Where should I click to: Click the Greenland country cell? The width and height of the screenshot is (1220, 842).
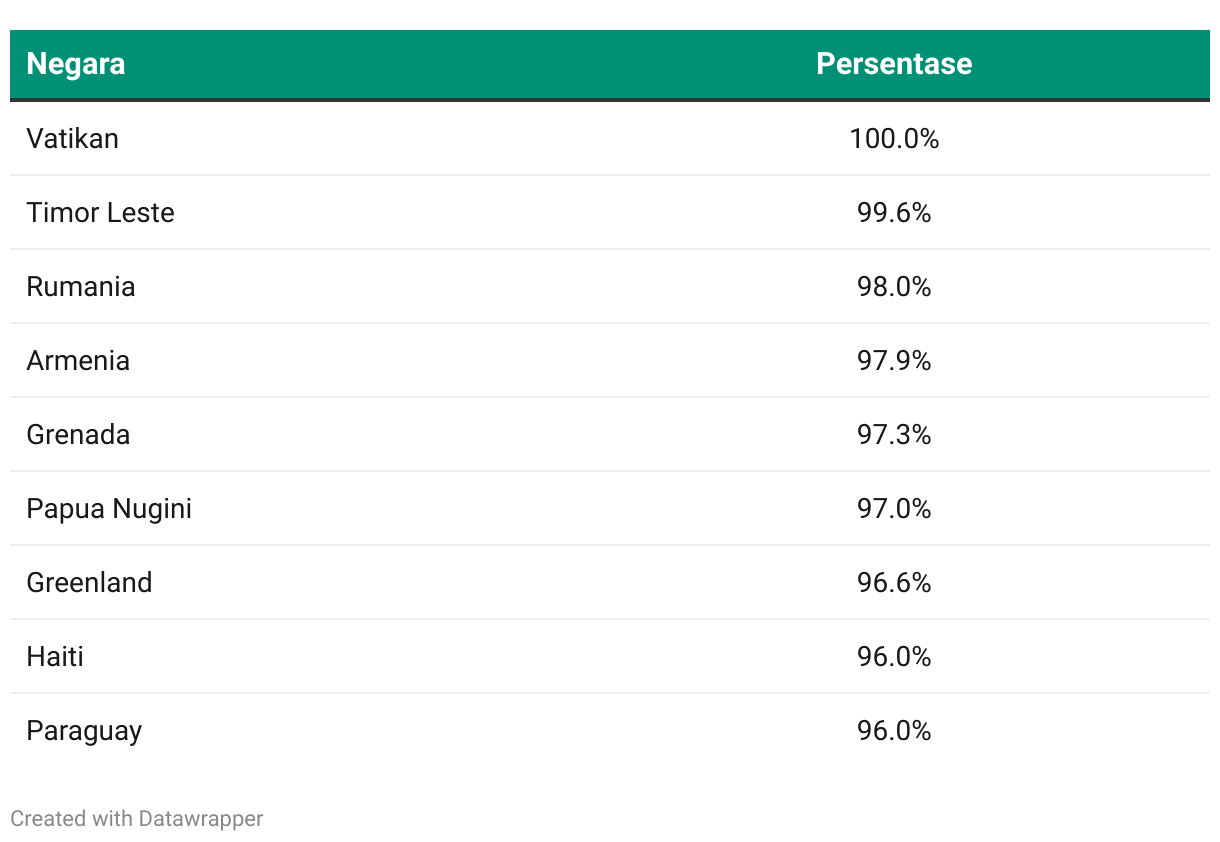[x=90, y=582]
